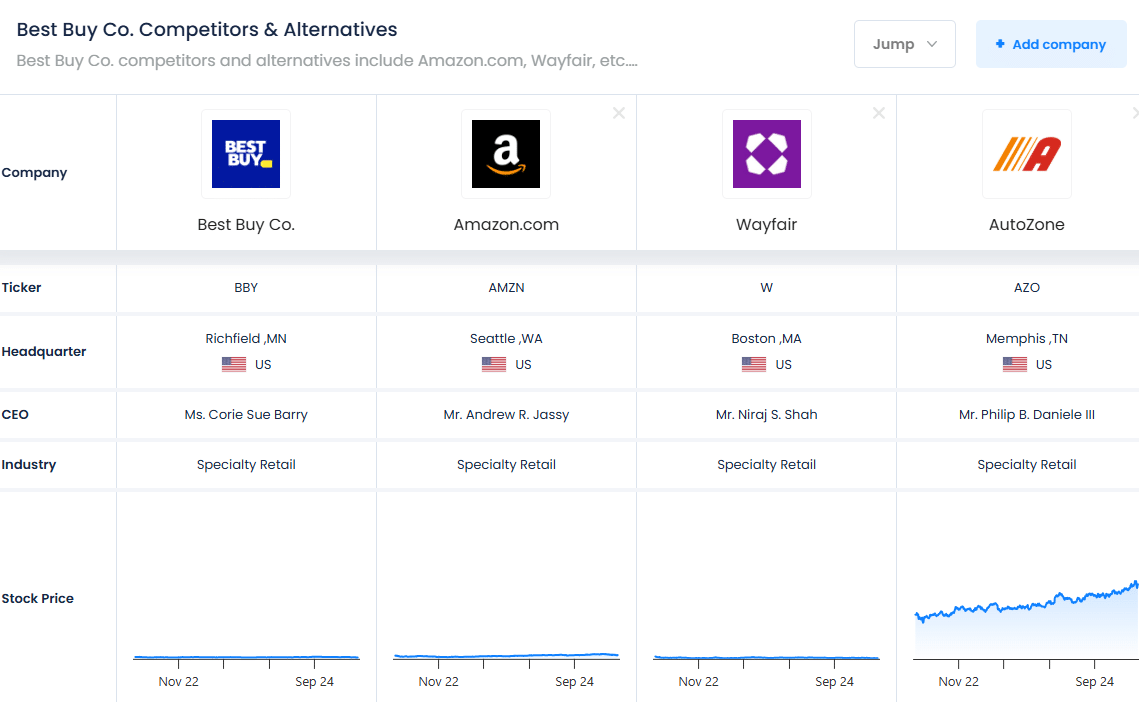Open the AutoZone company name link
1139x702 pixels.
1026,225
